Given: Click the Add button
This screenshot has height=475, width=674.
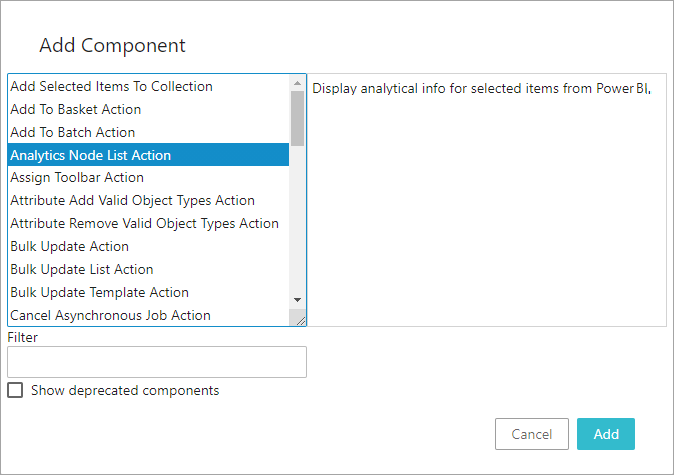Looking at the screenshot, I should click(606, 434).
